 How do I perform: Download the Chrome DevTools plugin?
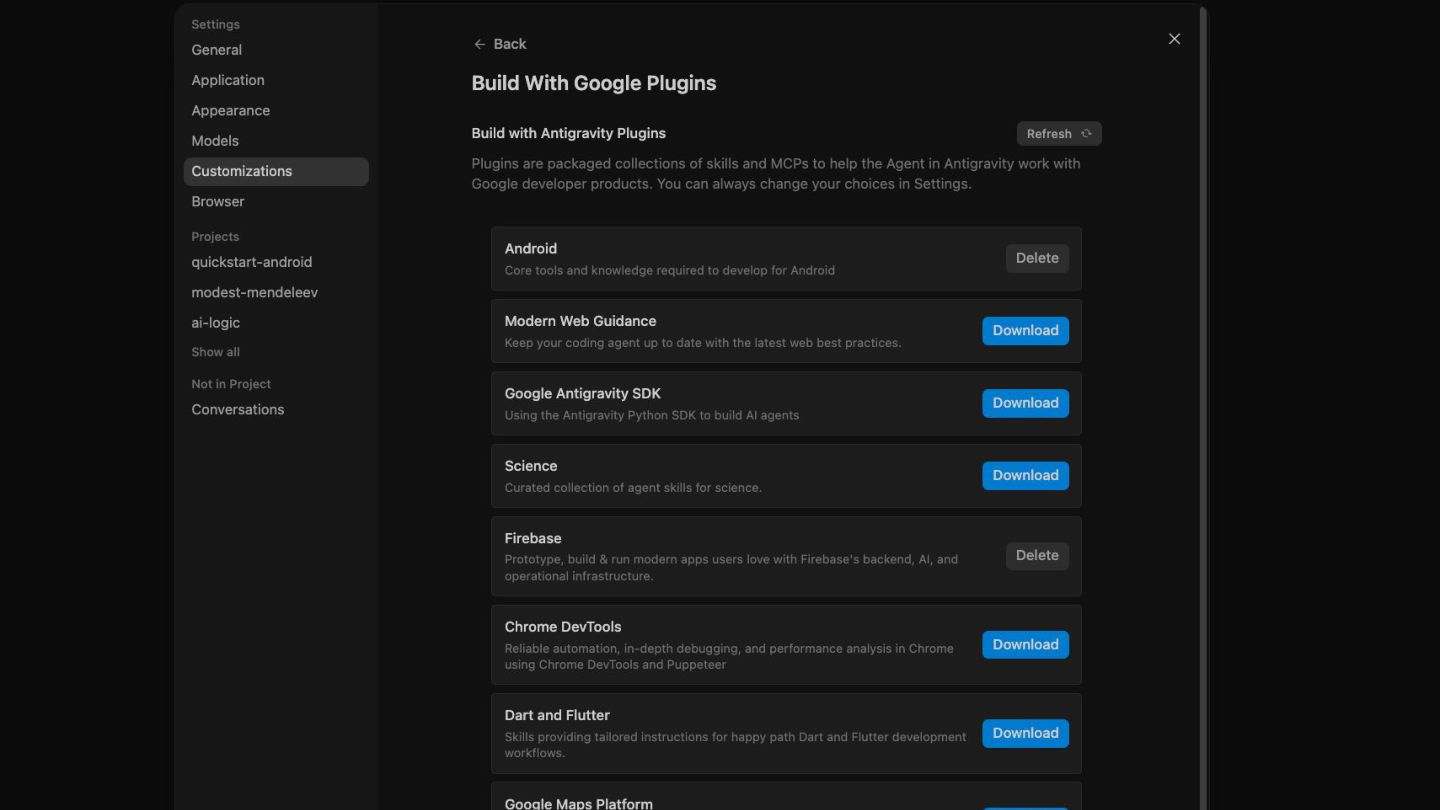click(x=1025, y=645)
